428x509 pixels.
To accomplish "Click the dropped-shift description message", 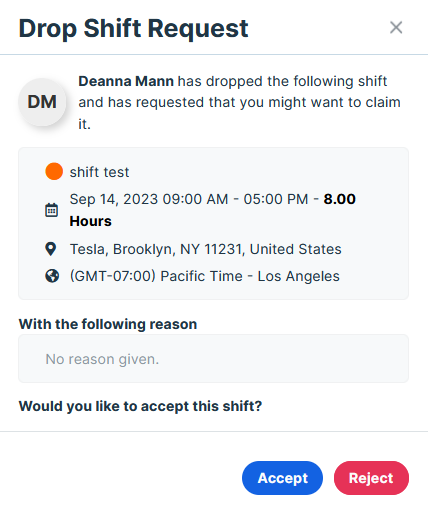I will pos(239,102).
